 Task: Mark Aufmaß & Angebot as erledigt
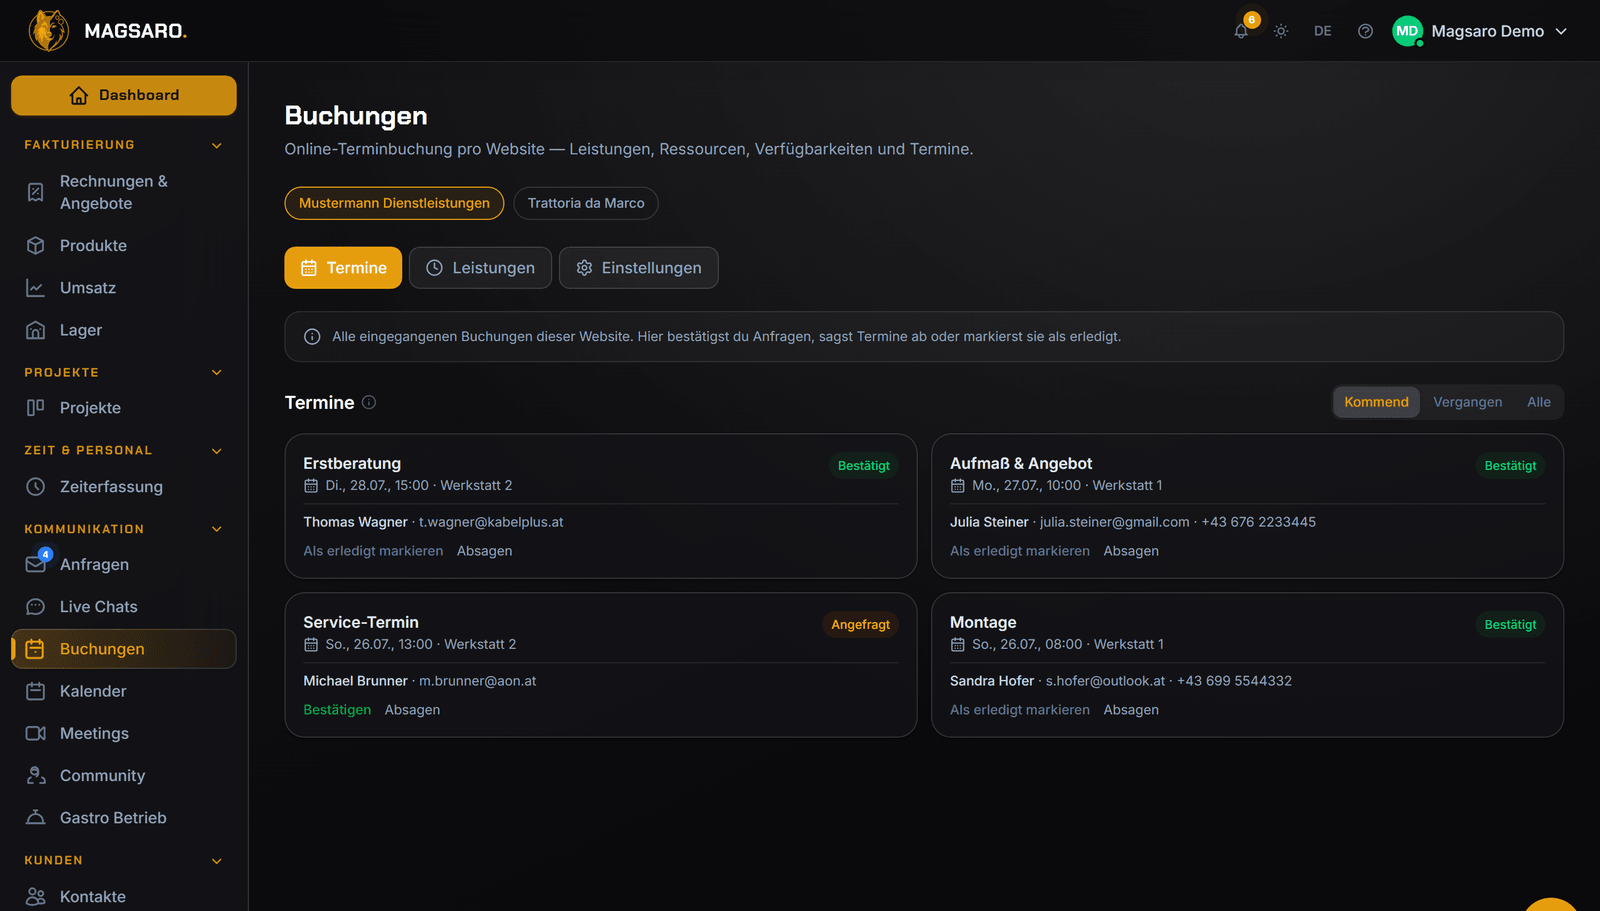pyautogui.click(x=1020, y=551)
